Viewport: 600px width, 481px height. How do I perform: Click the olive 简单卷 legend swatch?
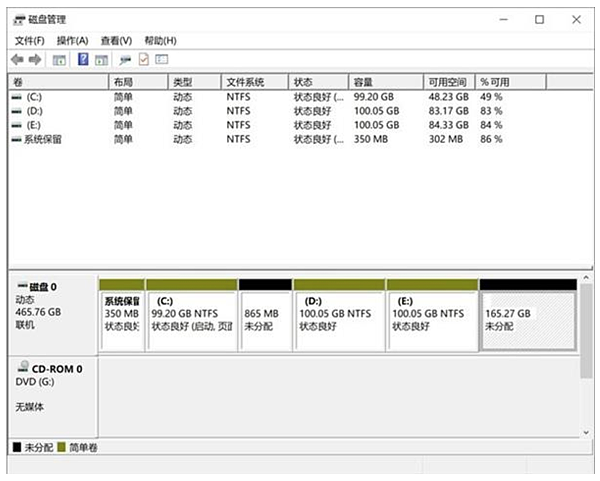click(61, 447)
